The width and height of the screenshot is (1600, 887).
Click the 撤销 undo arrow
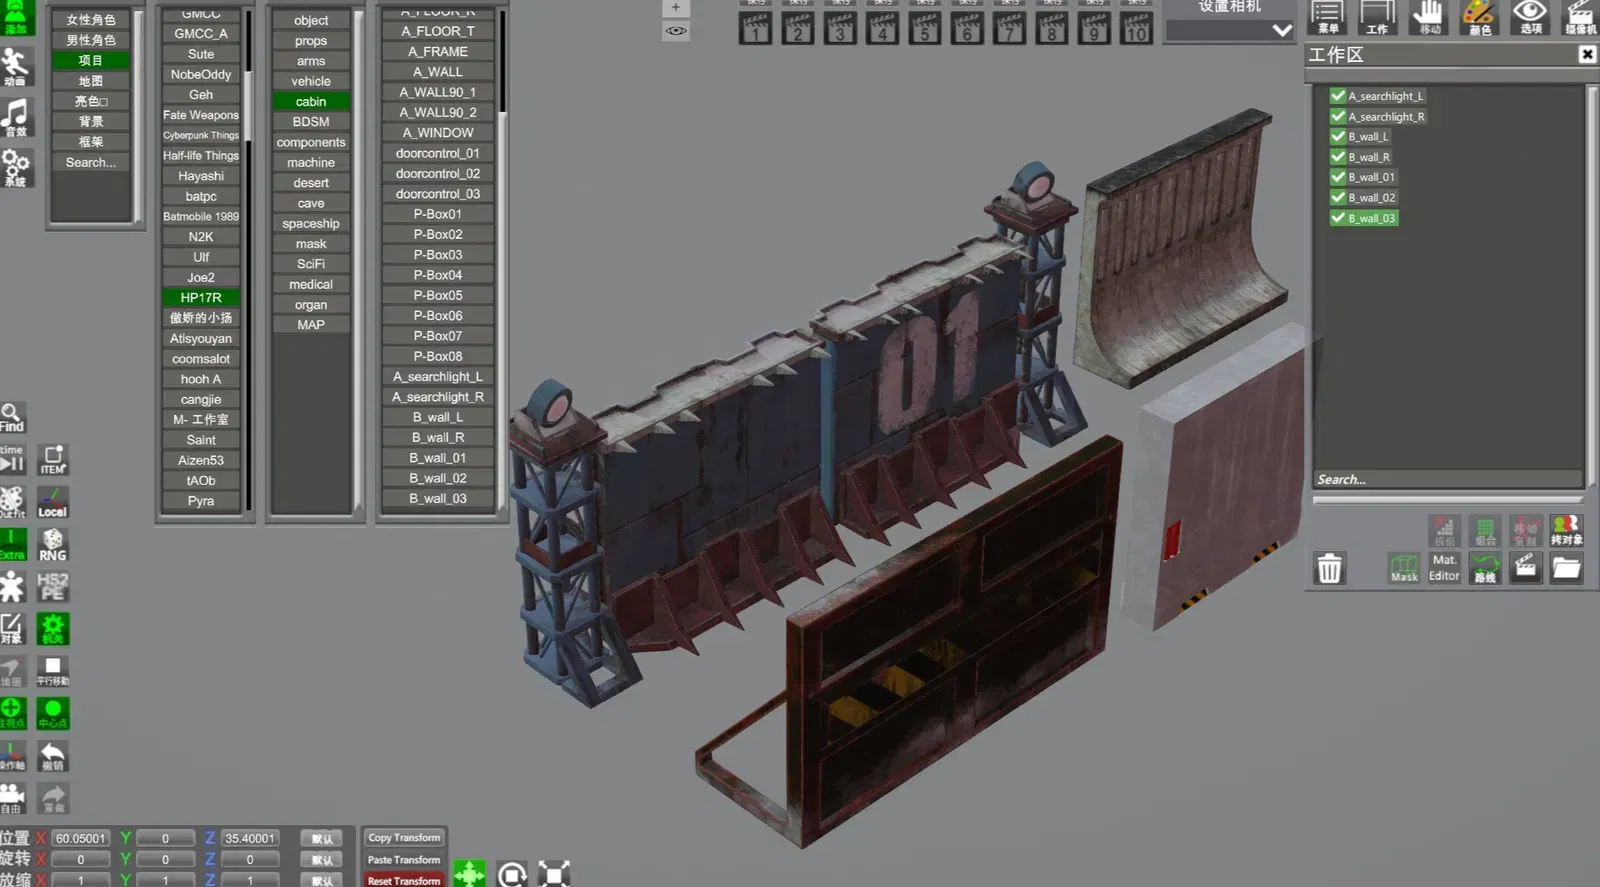click(x=53, y=756)
